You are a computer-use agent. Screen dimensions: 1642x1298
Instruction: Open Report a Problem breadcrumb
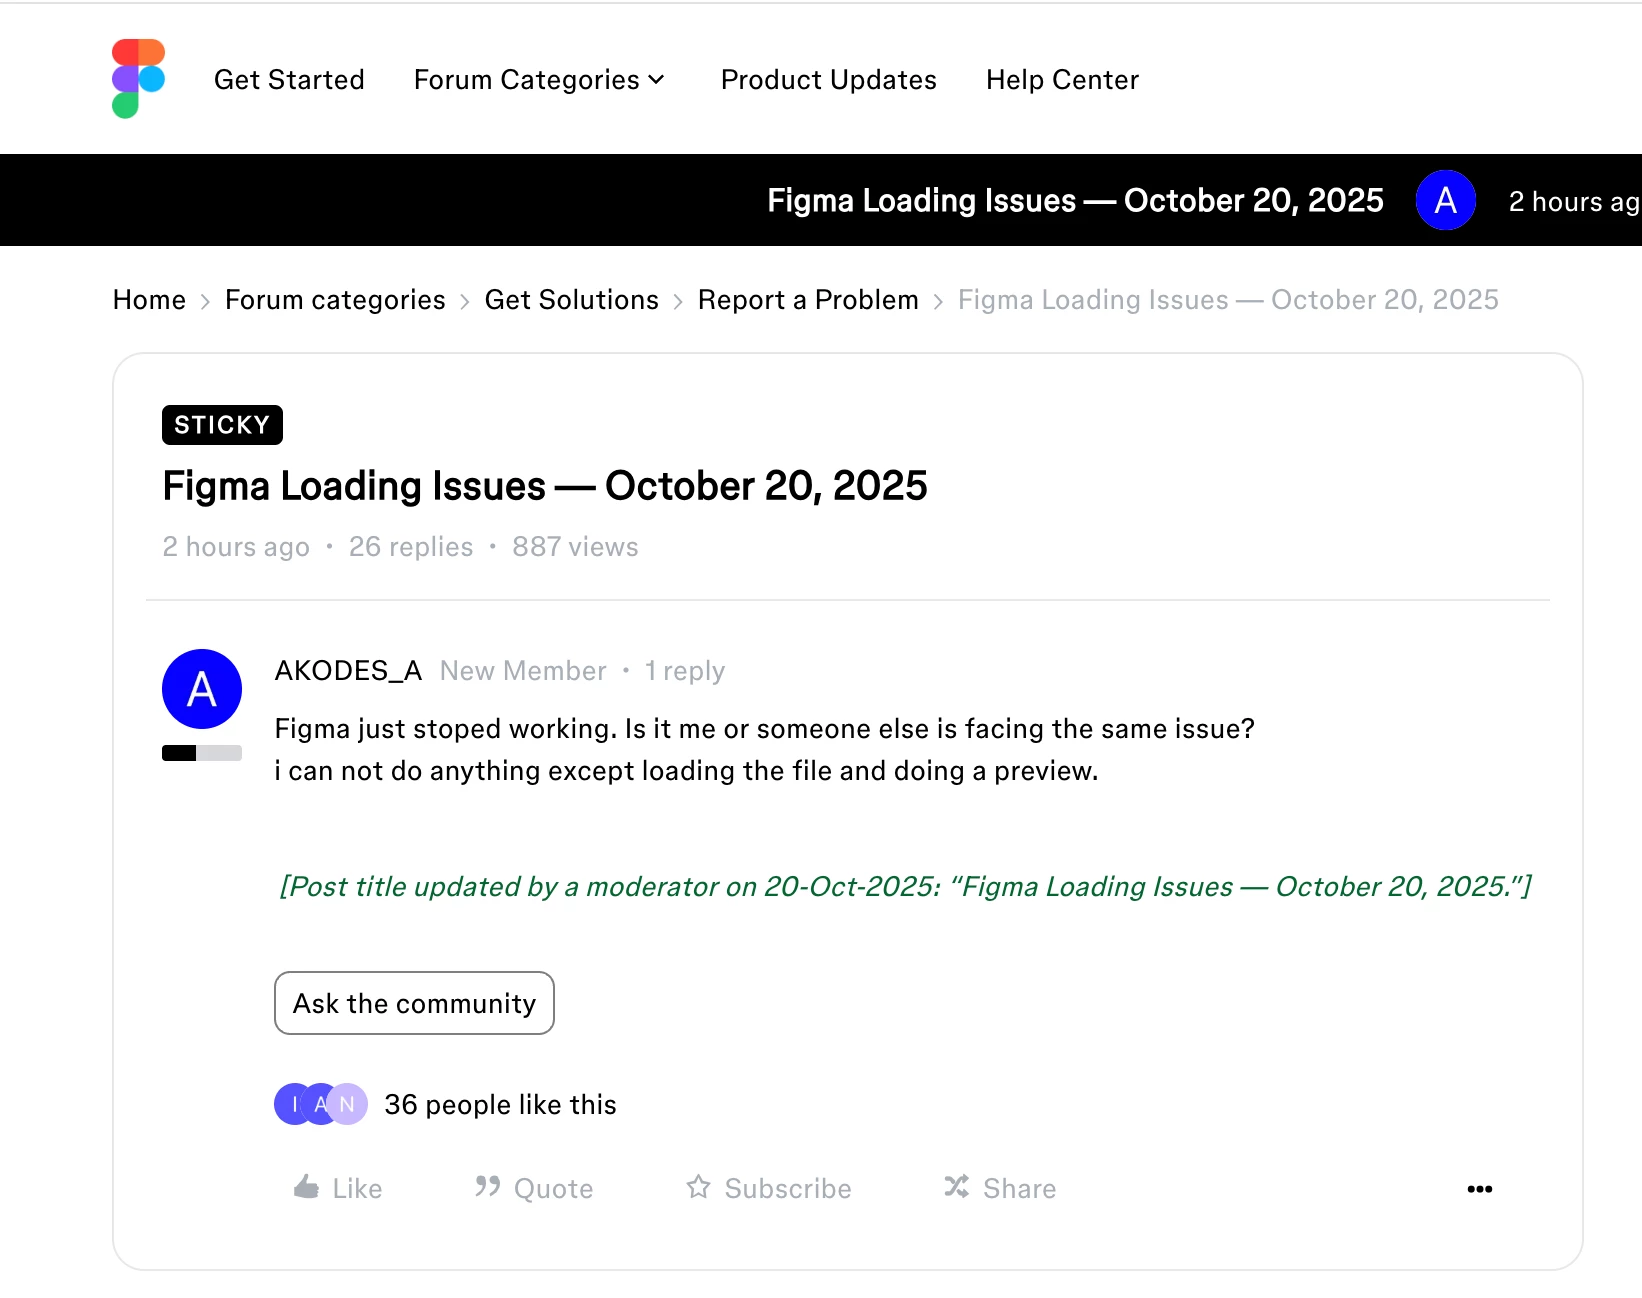tap(808, 300)
